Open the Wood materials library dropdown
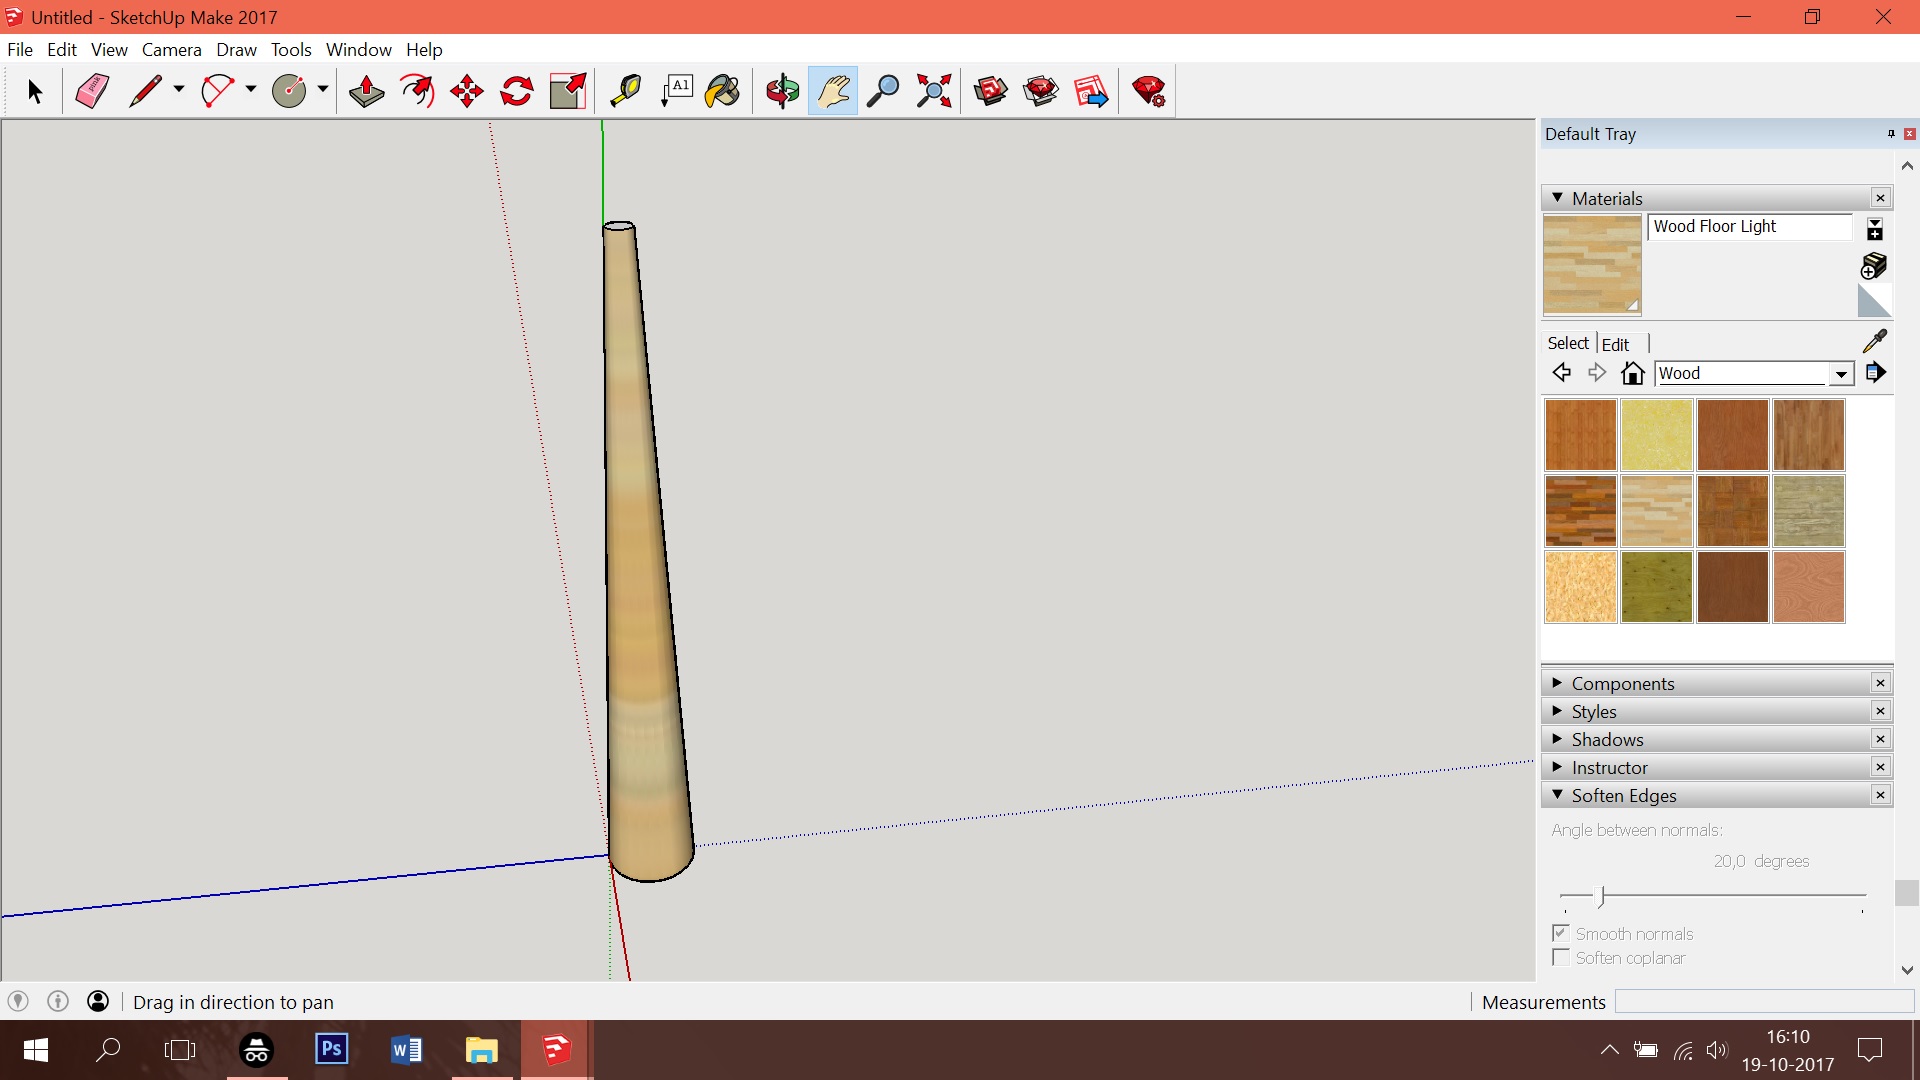 (1841, 374)
